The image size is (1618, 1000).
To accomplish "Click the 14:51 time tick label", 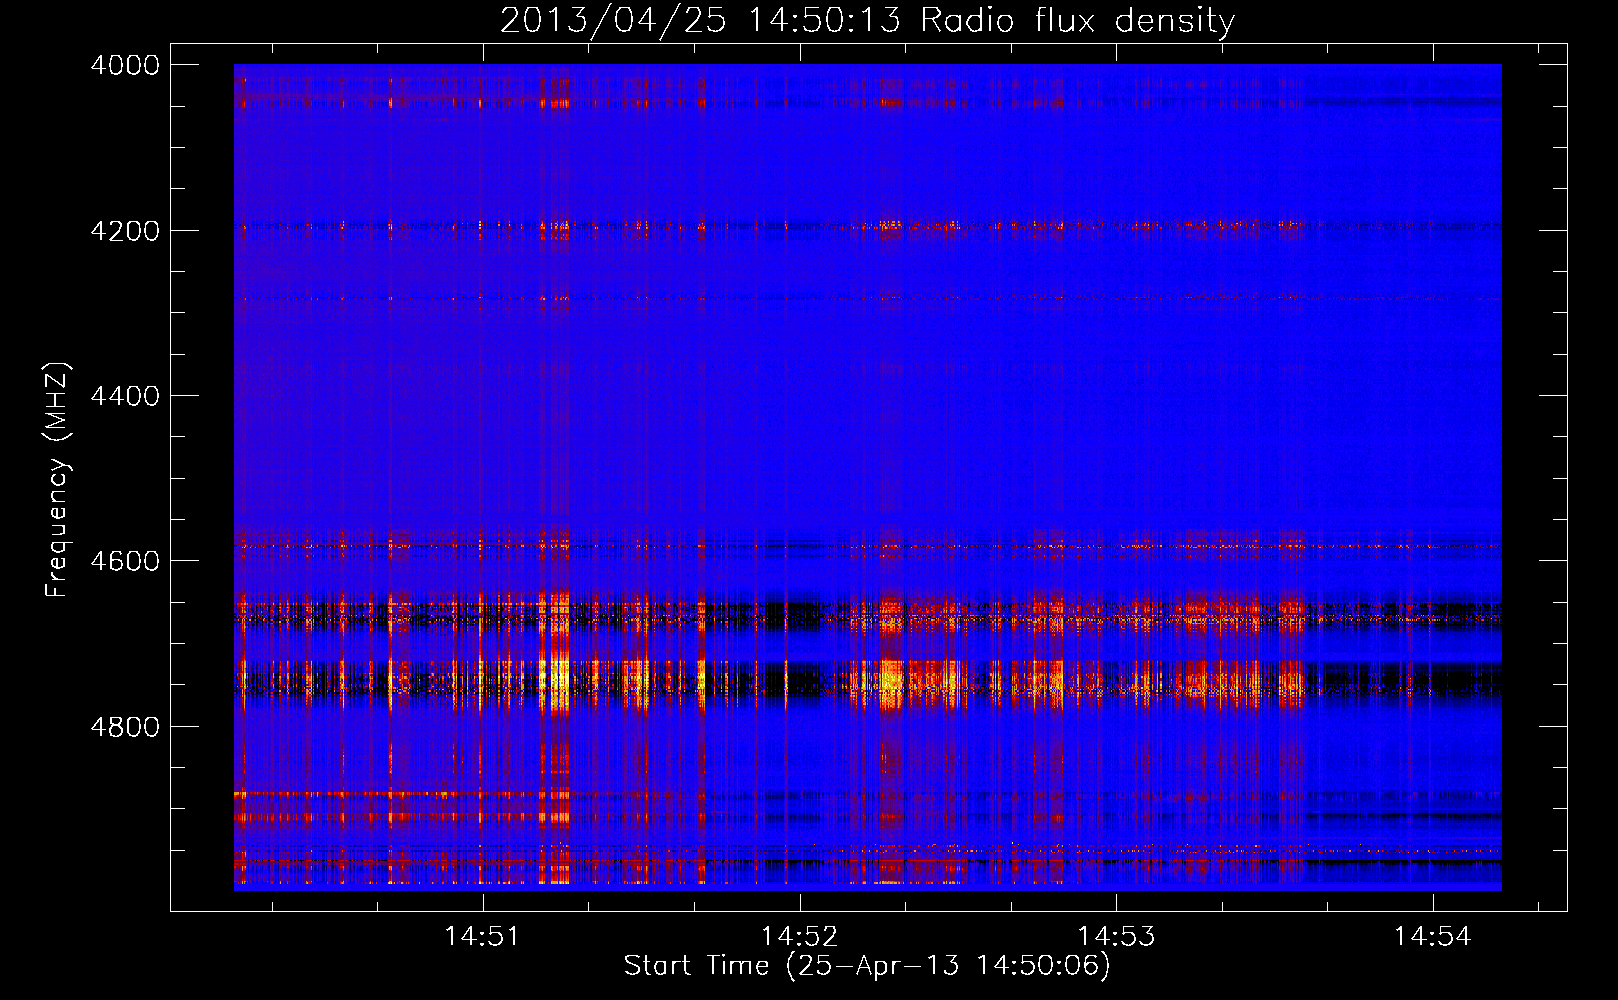I will coord(483,936).
